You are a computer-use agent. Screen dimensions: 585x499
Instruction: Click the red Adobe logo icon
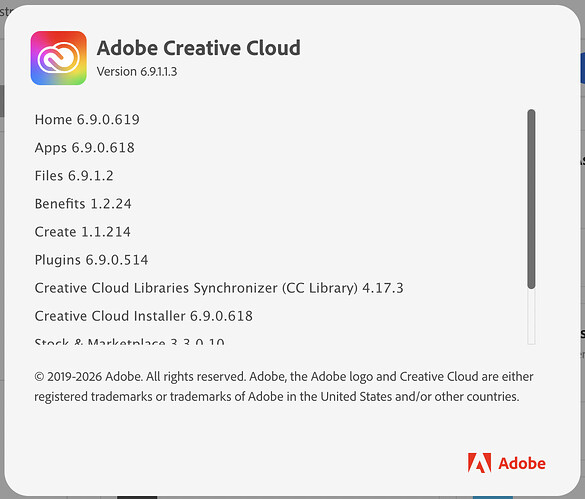pyautogui.click(x=479, y=463)
